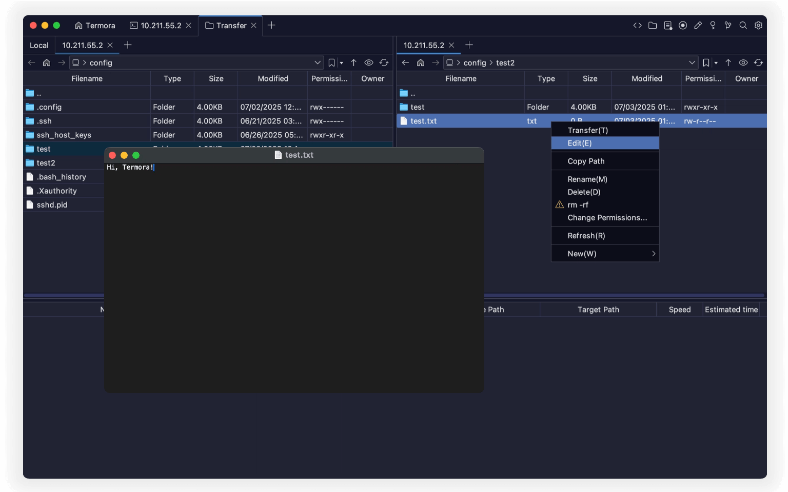Open the left panel config path dropdown
788x492 pixels.
[318, 62]
